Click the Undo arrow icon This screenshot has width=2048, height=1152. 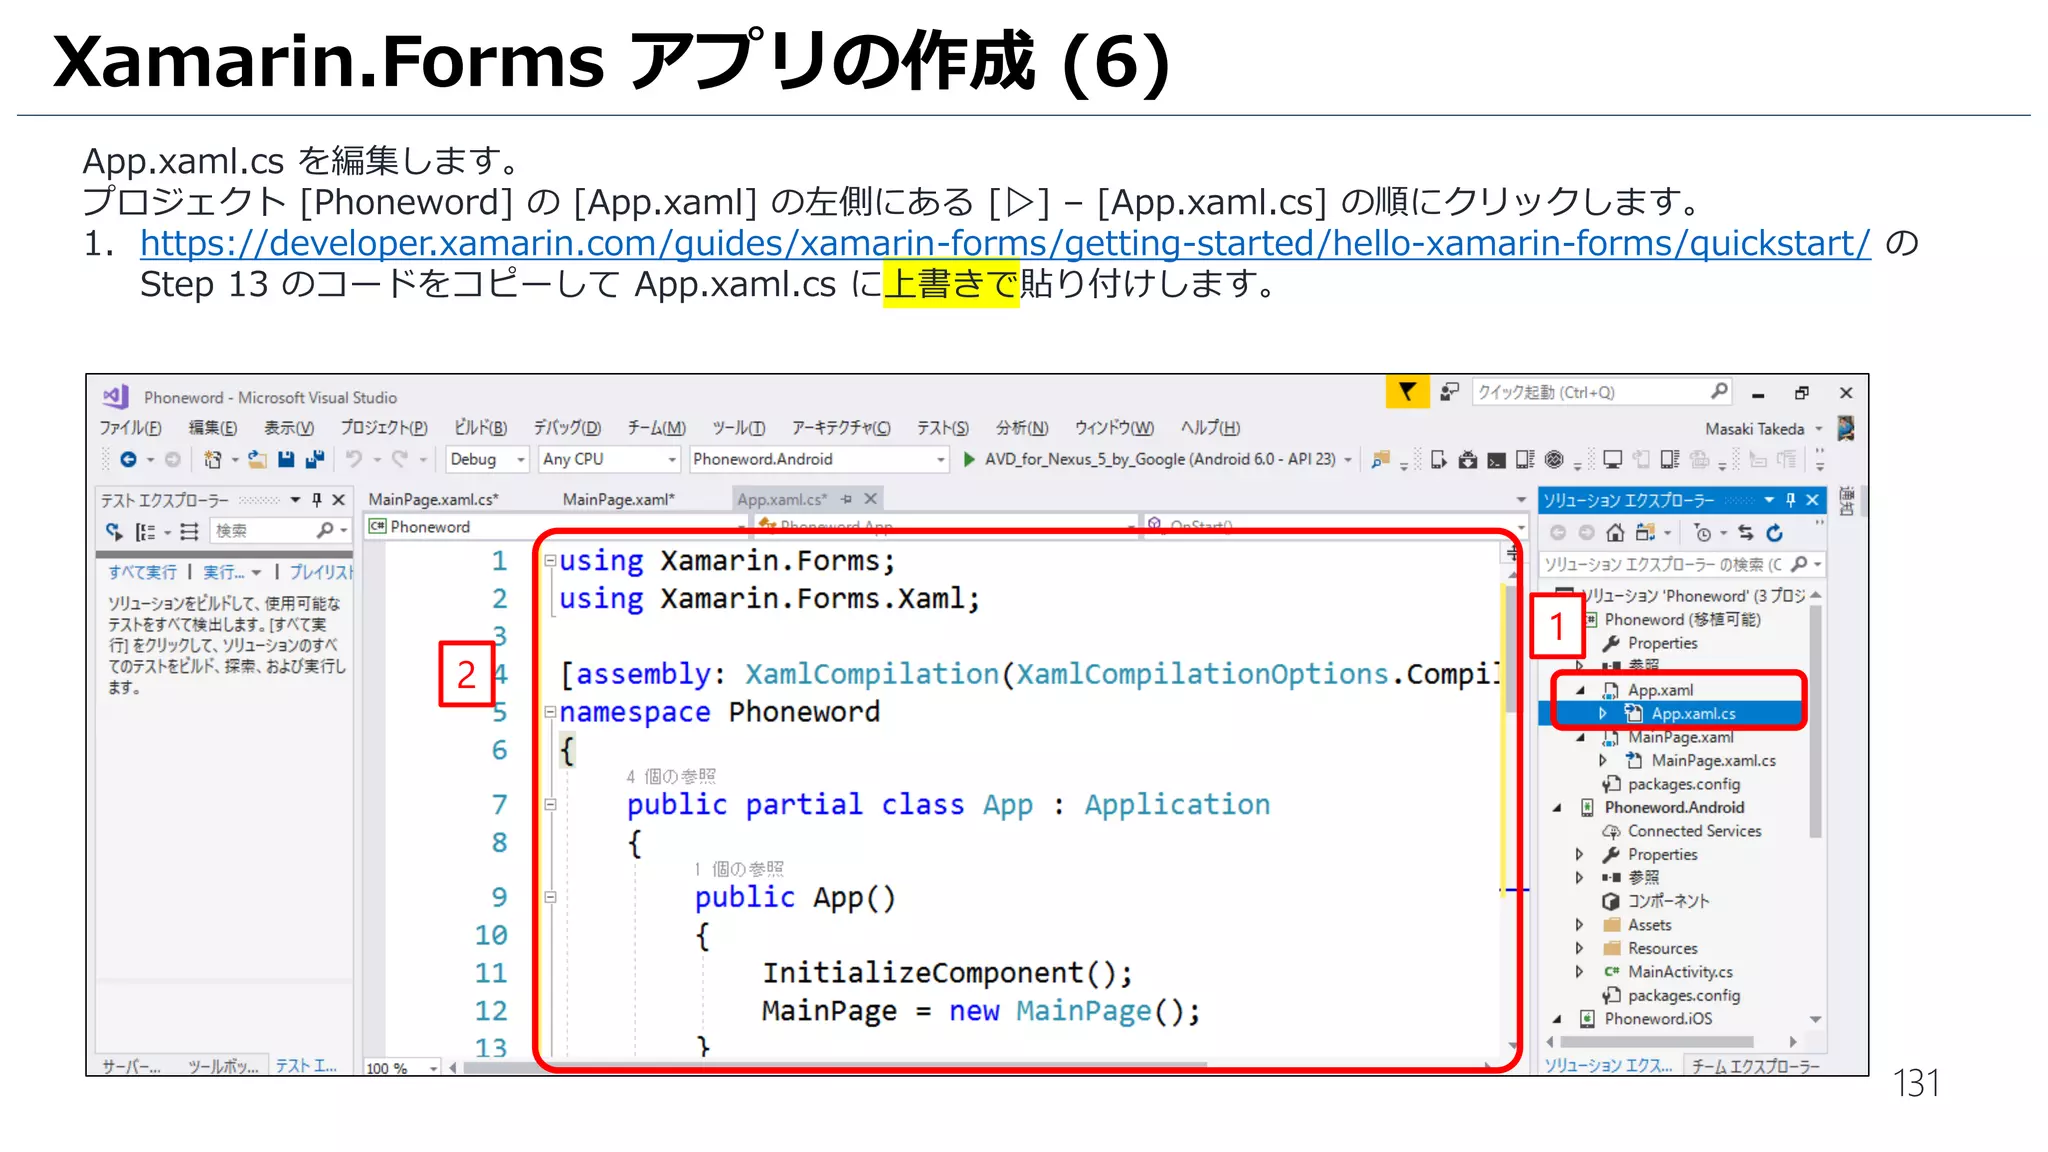click(354, 459)
